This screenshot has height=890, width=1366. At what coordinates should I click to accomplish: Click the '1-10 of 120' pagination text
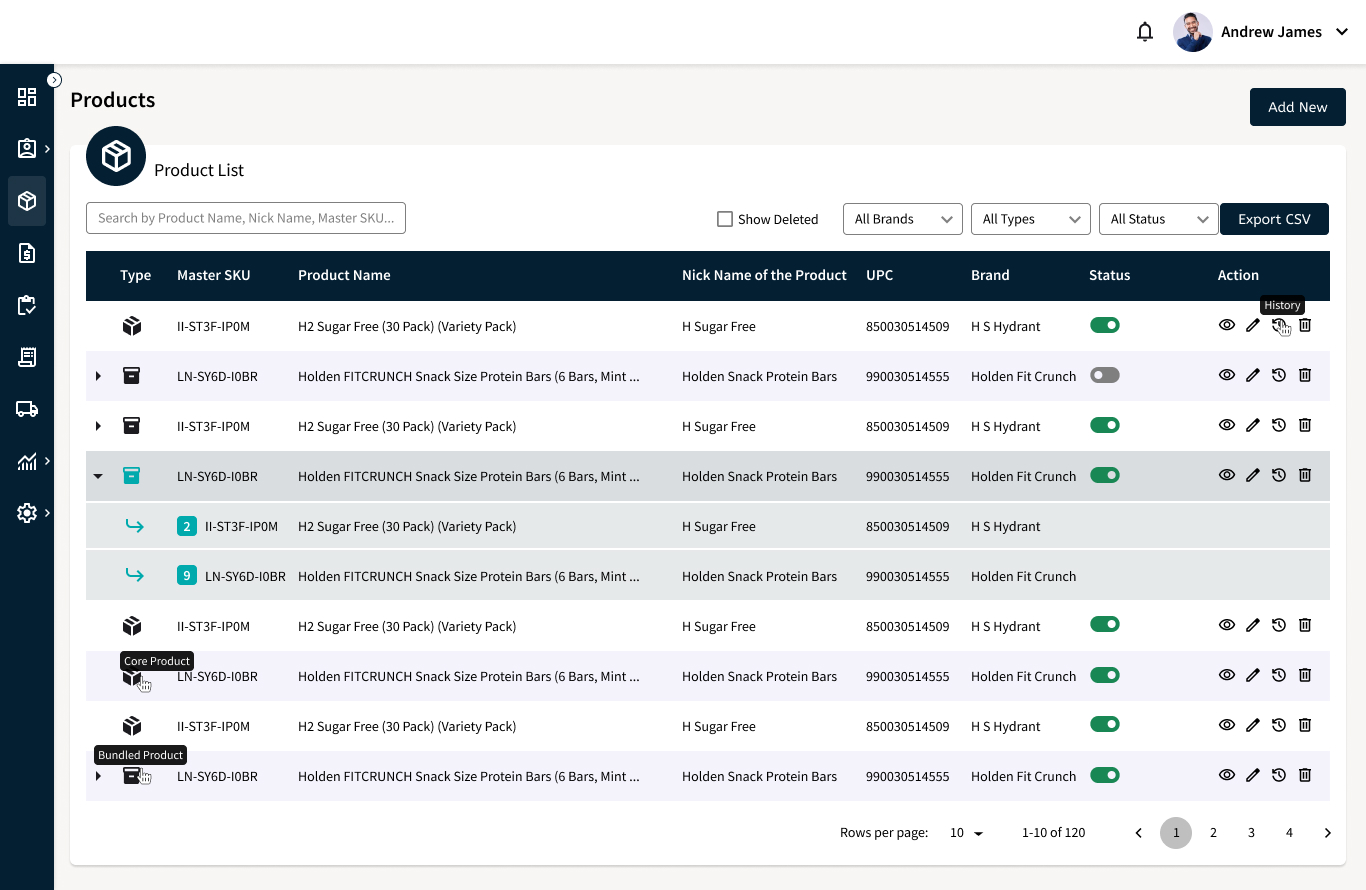coord(1053,833)
